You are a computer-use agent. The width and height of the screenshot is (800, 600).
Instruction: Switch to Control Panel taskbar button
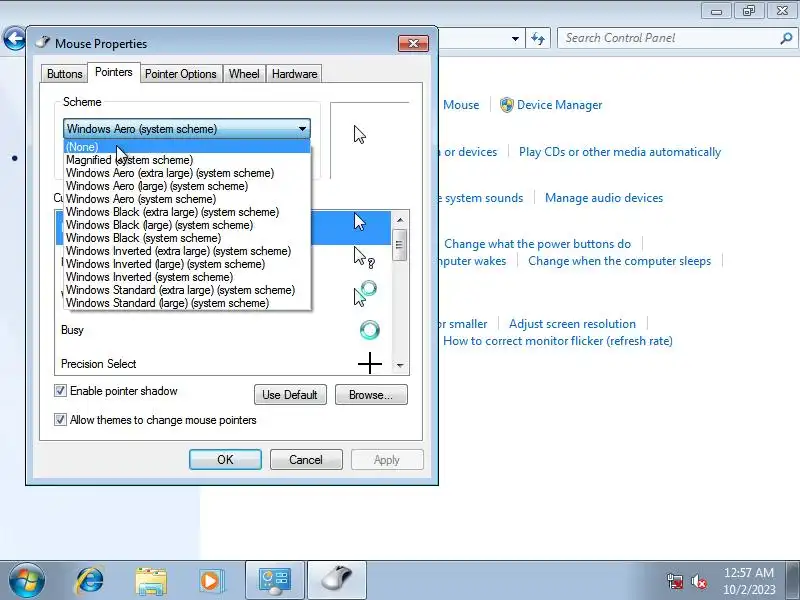point(275,581)
